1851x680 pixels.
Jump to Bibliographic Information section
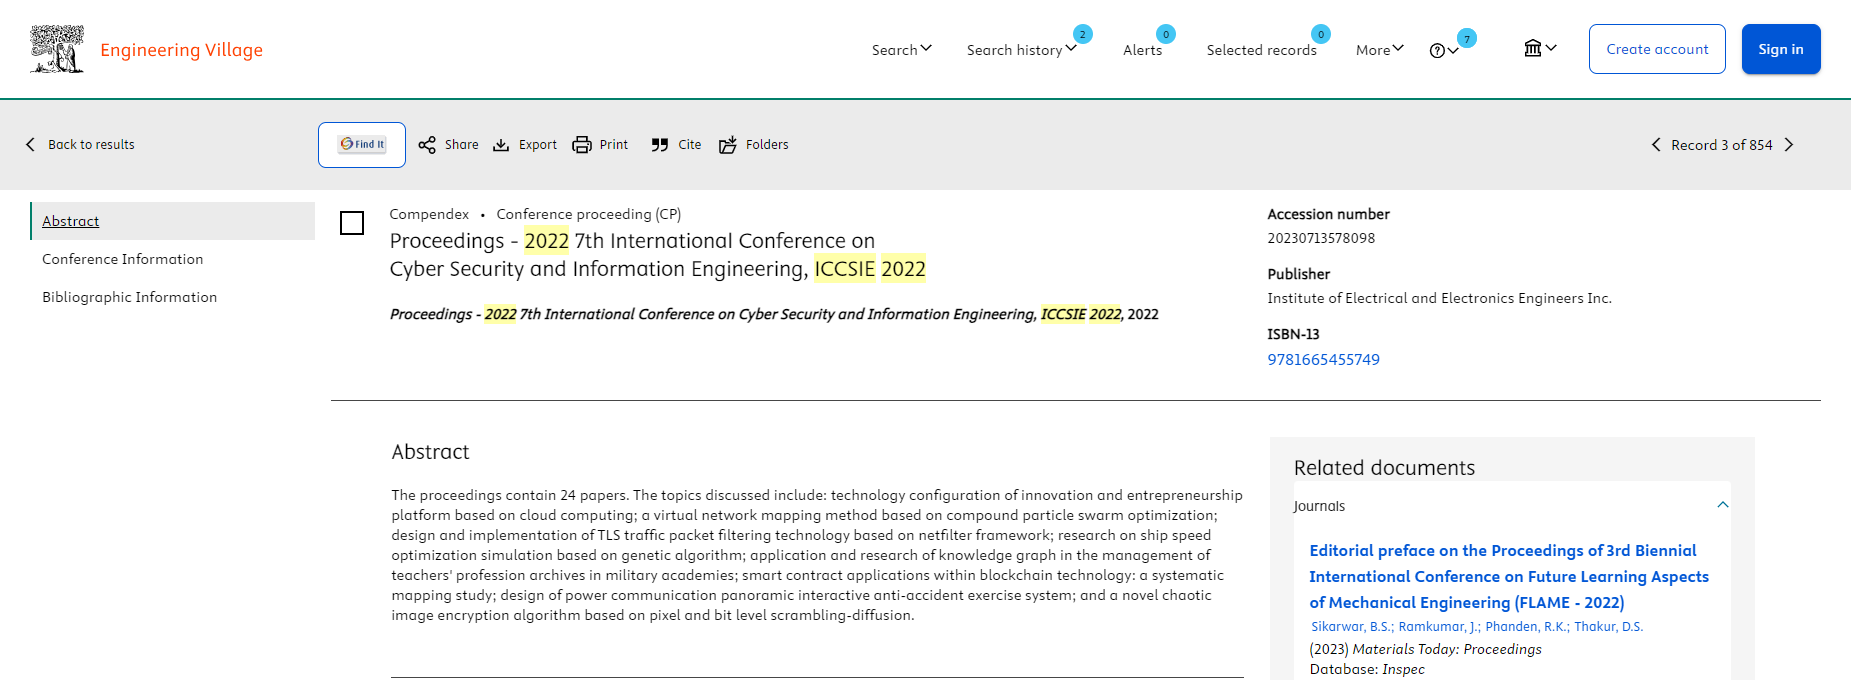click(129, 297)
